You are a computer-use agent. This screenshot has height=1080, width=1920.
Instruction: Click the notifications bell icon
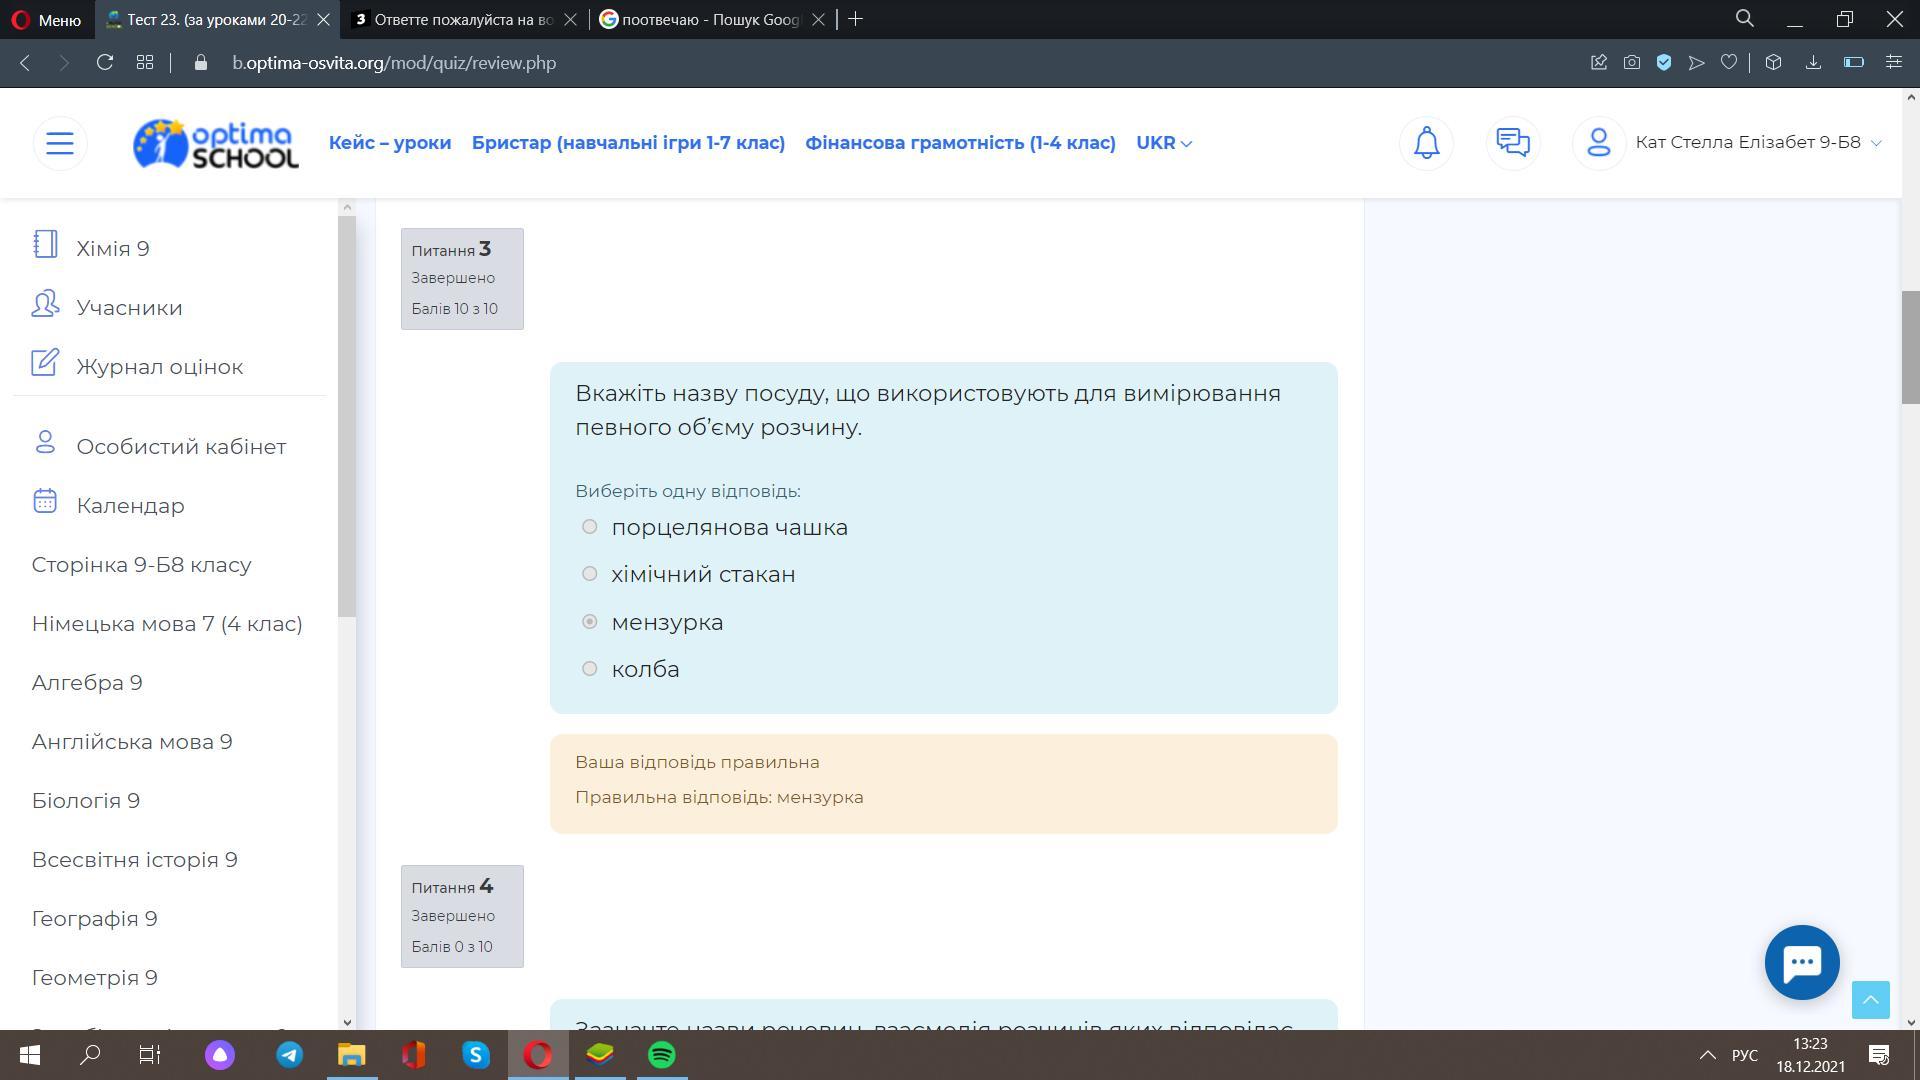click(1426, 143)
